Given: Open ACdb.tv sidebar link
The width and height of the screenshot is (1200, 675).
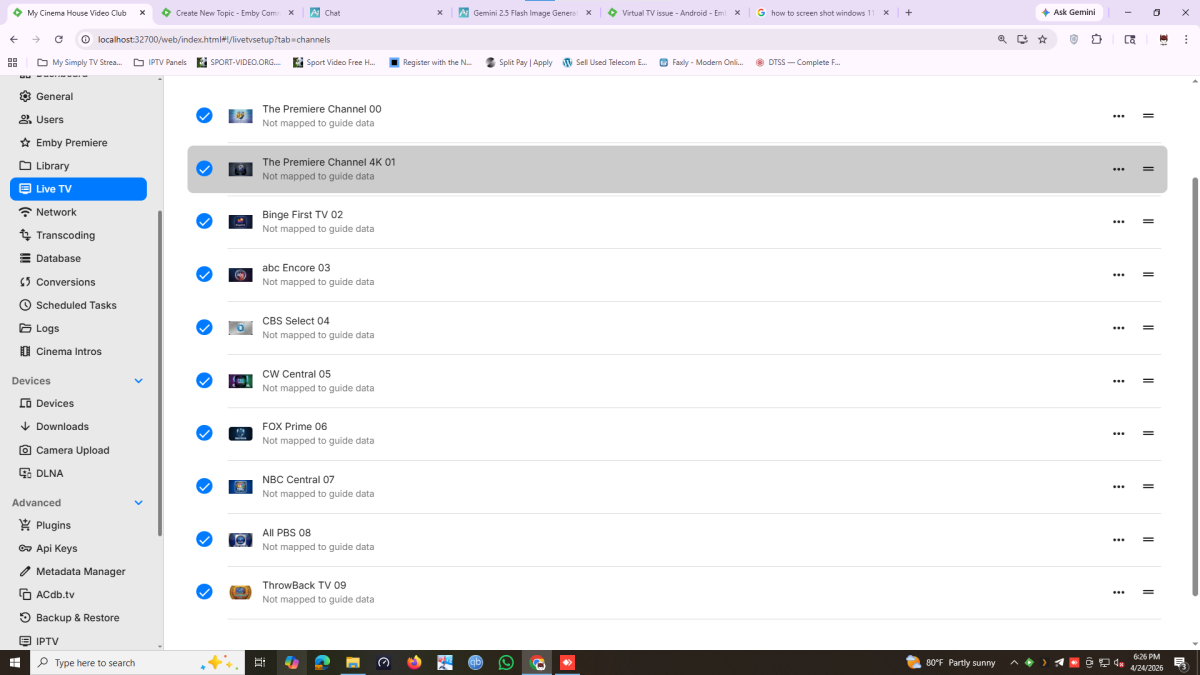Looking at the screenshot, I should 78,595.
